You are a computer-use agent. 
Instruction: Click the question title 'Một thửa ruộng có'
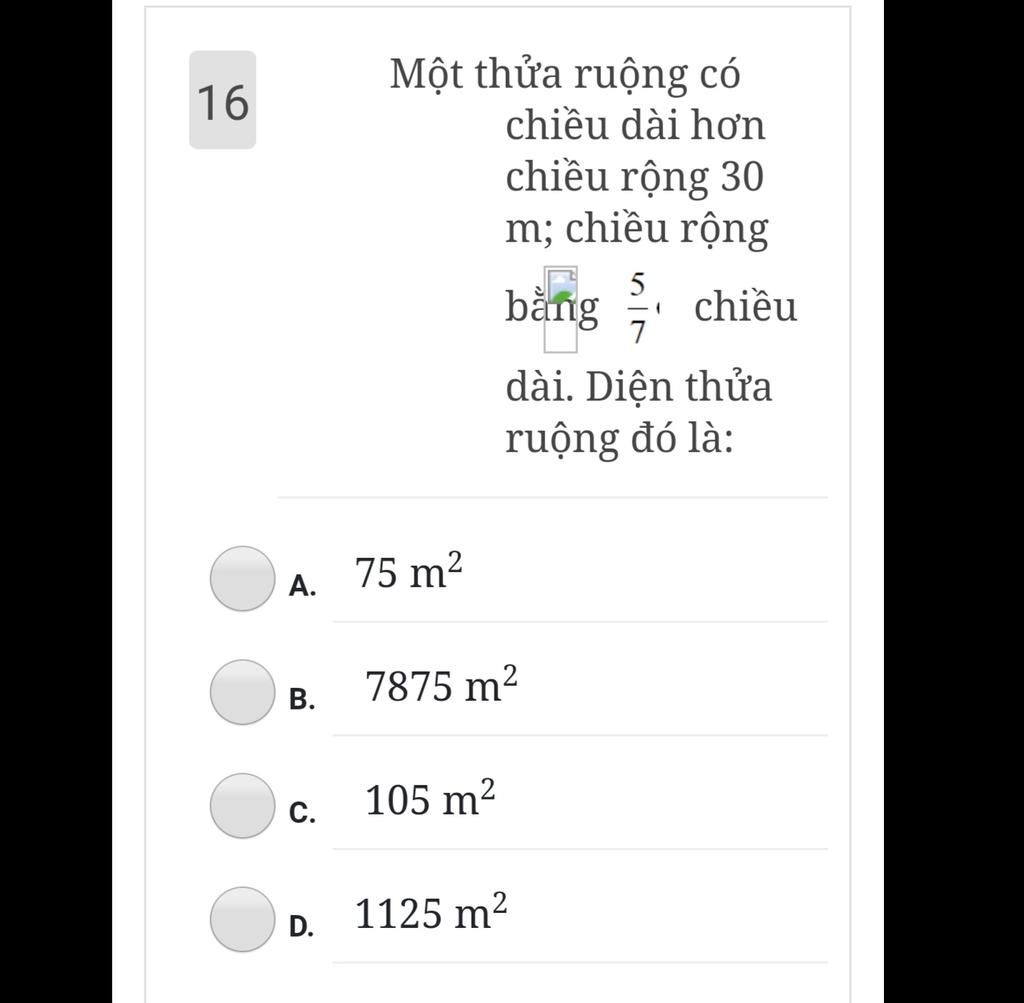tap(566, 74)
